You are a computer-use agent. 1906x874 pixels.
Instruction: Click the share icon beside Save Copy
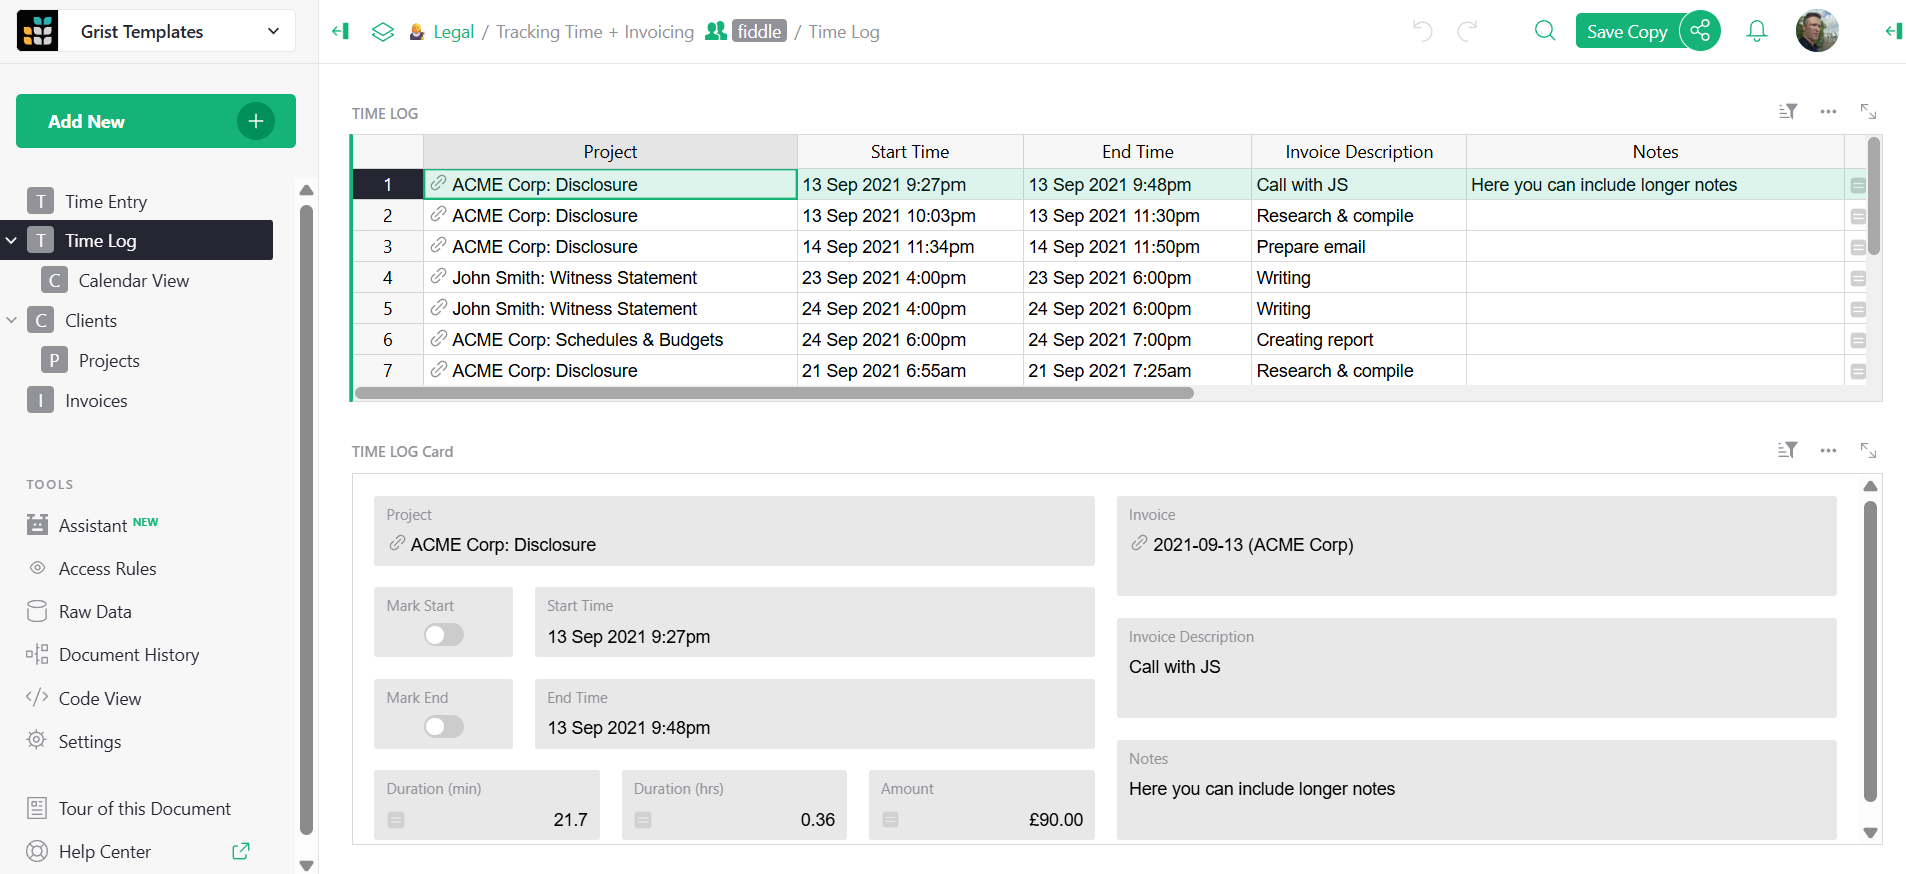point(1700,31)
